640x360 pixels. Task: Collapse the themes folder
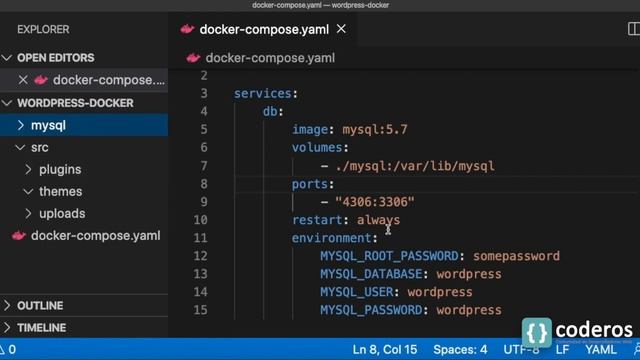28,191
